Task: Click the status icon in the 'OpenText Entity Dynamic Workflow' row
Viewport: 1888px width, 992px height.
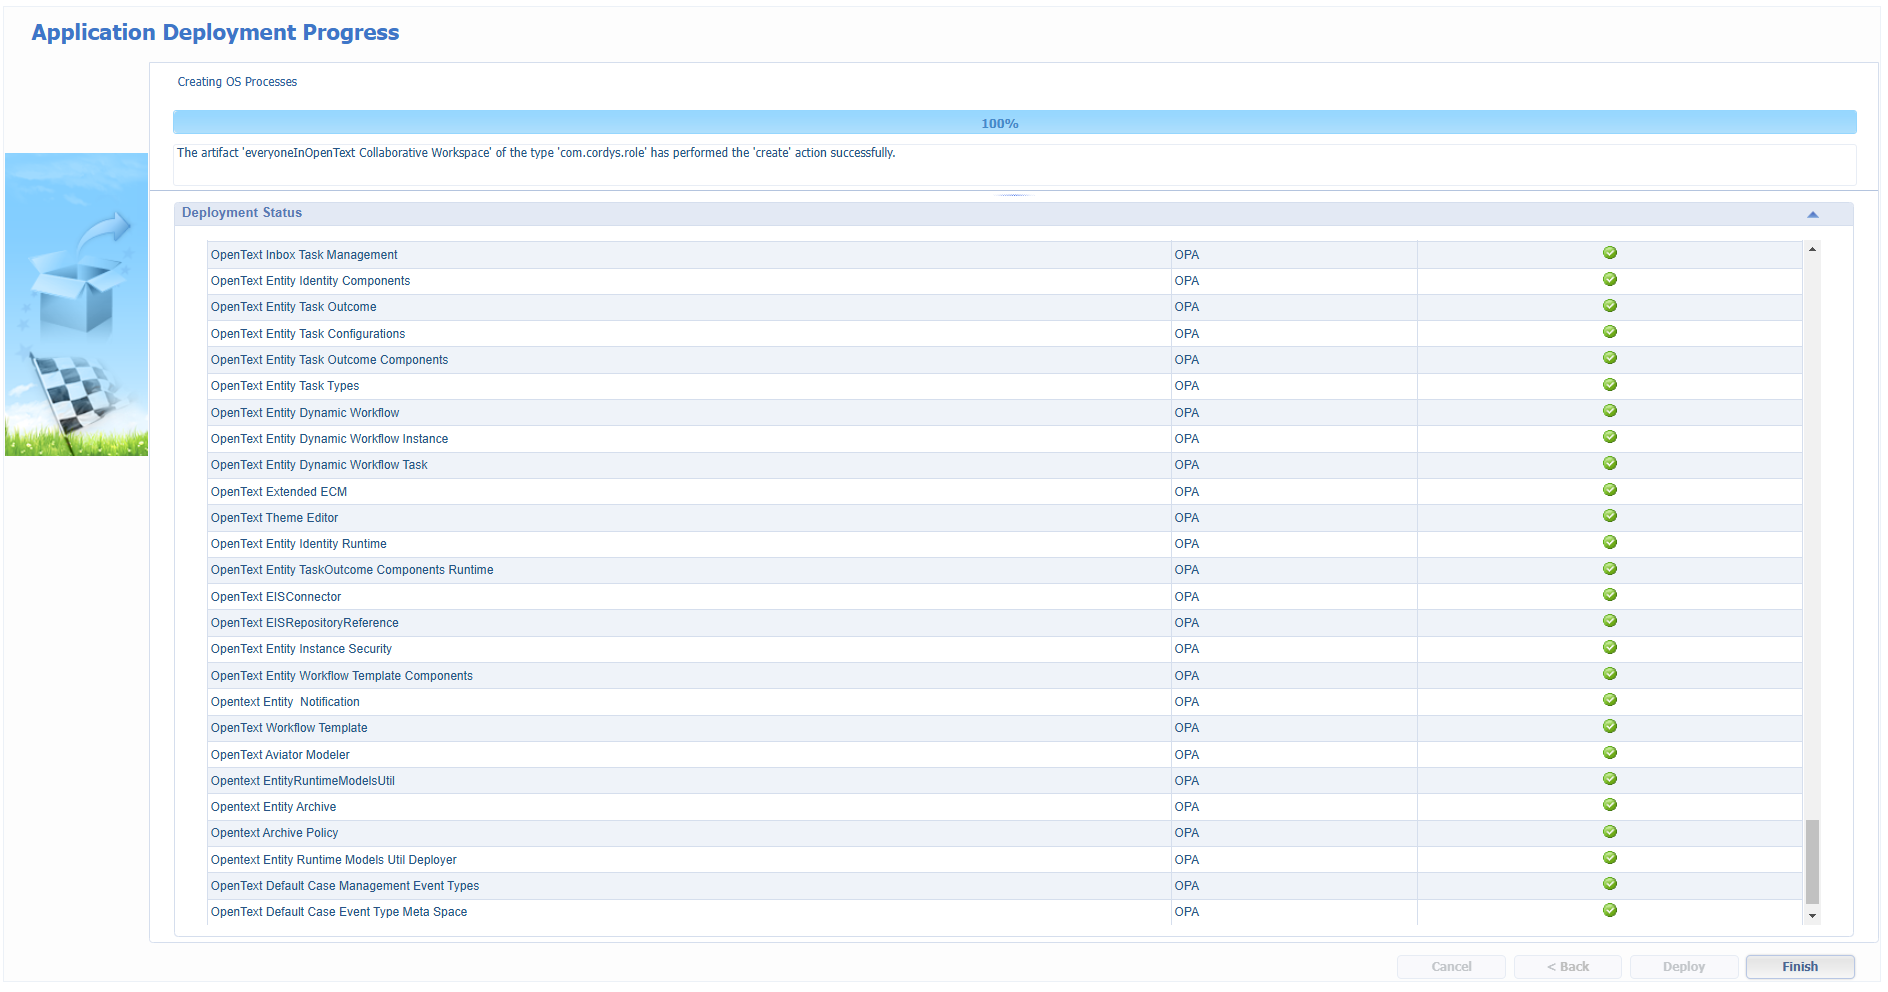Action: (x=1610, y=411)
